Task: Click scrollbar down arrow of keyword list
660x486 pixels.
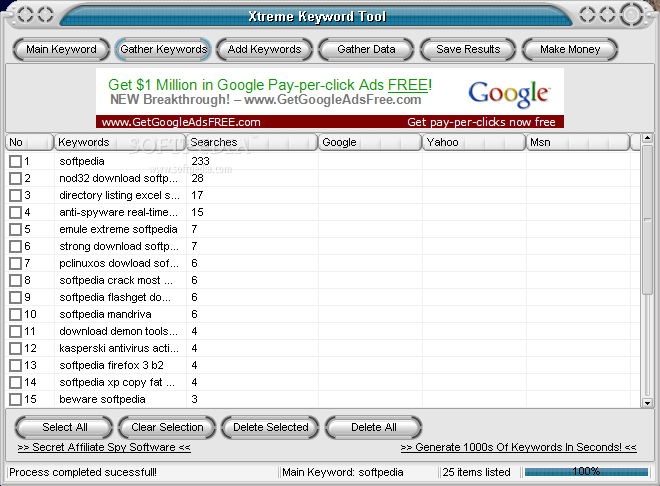Action: click(647, 403)
